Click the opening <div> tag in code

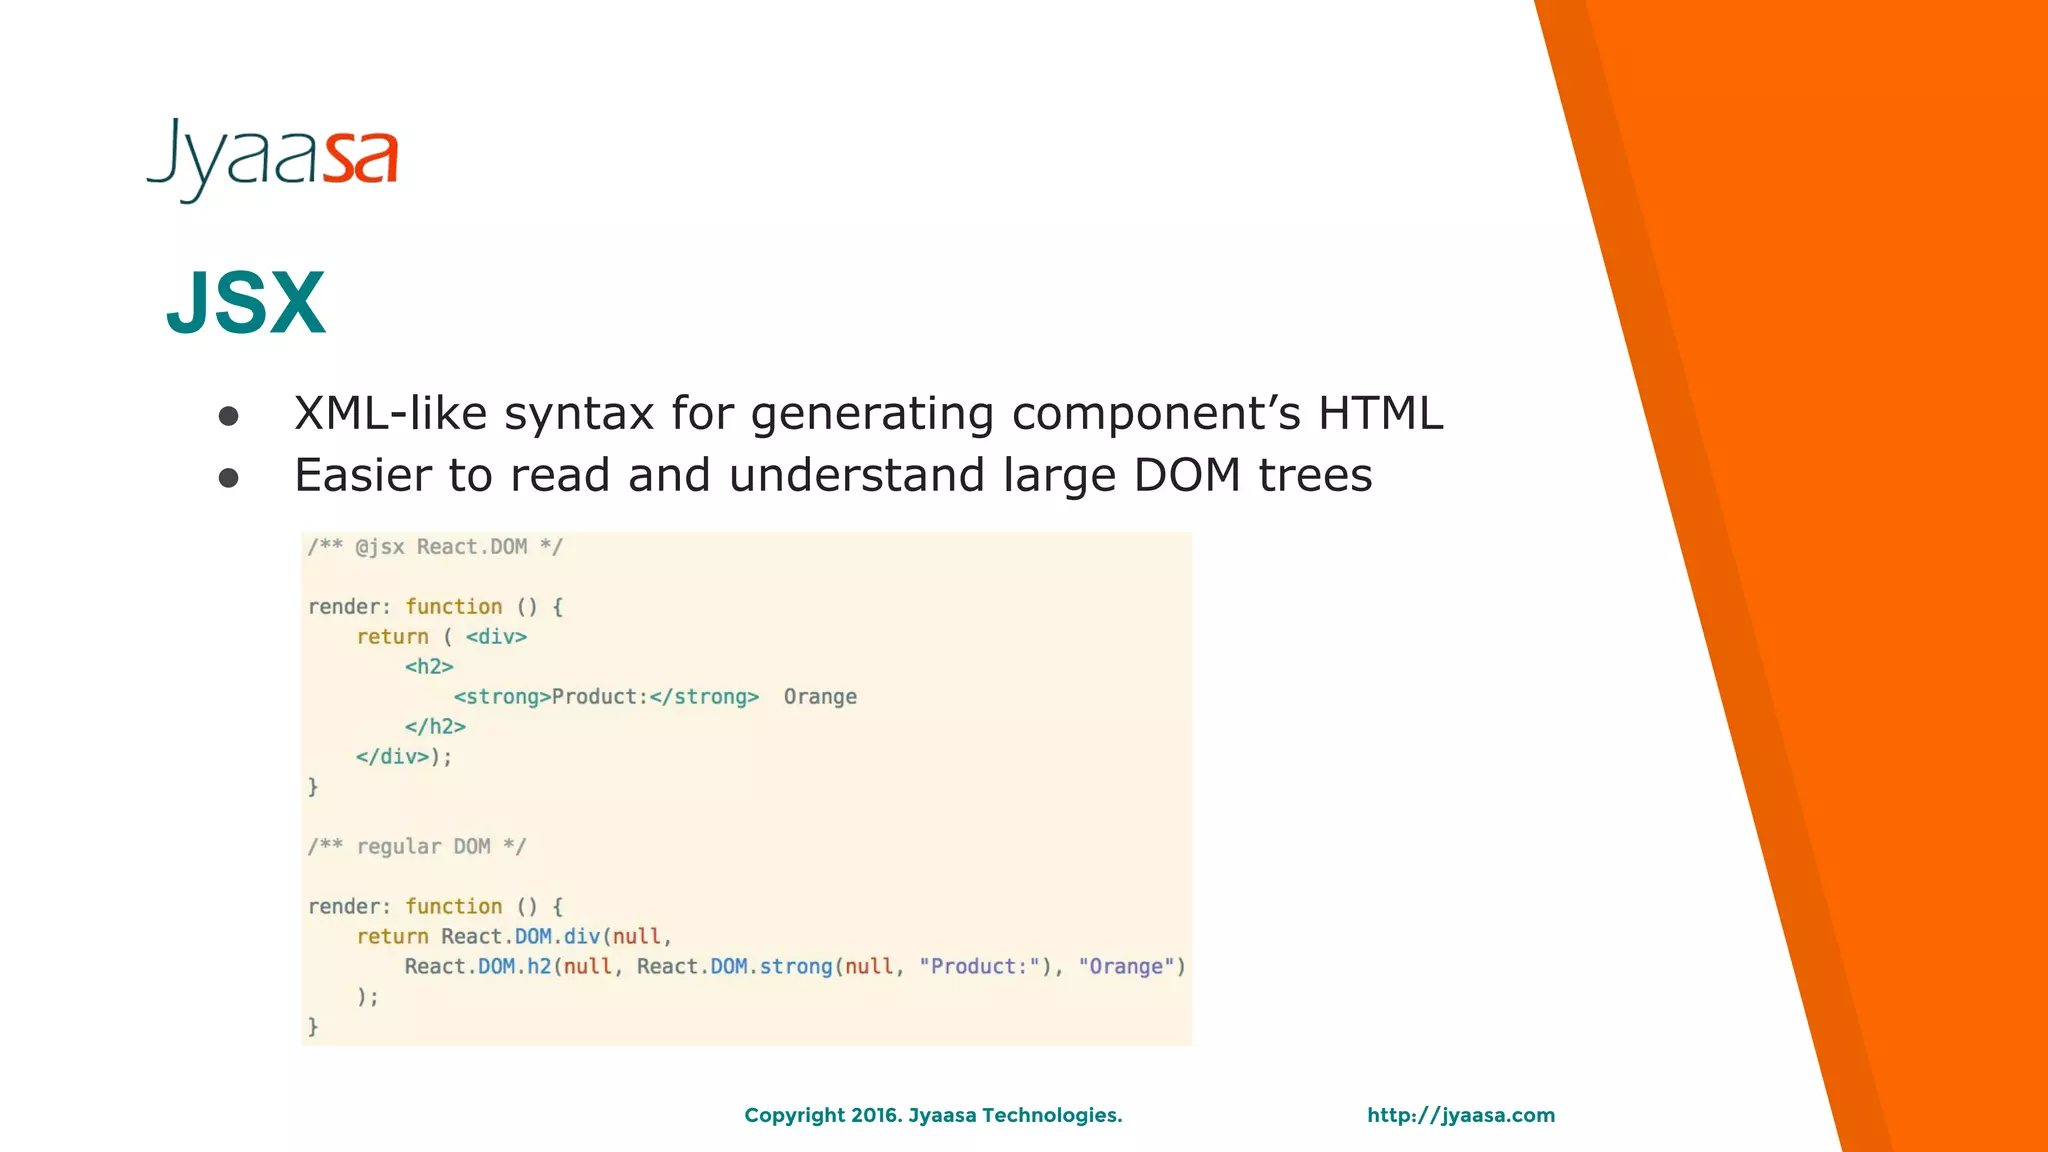[496, 637]
